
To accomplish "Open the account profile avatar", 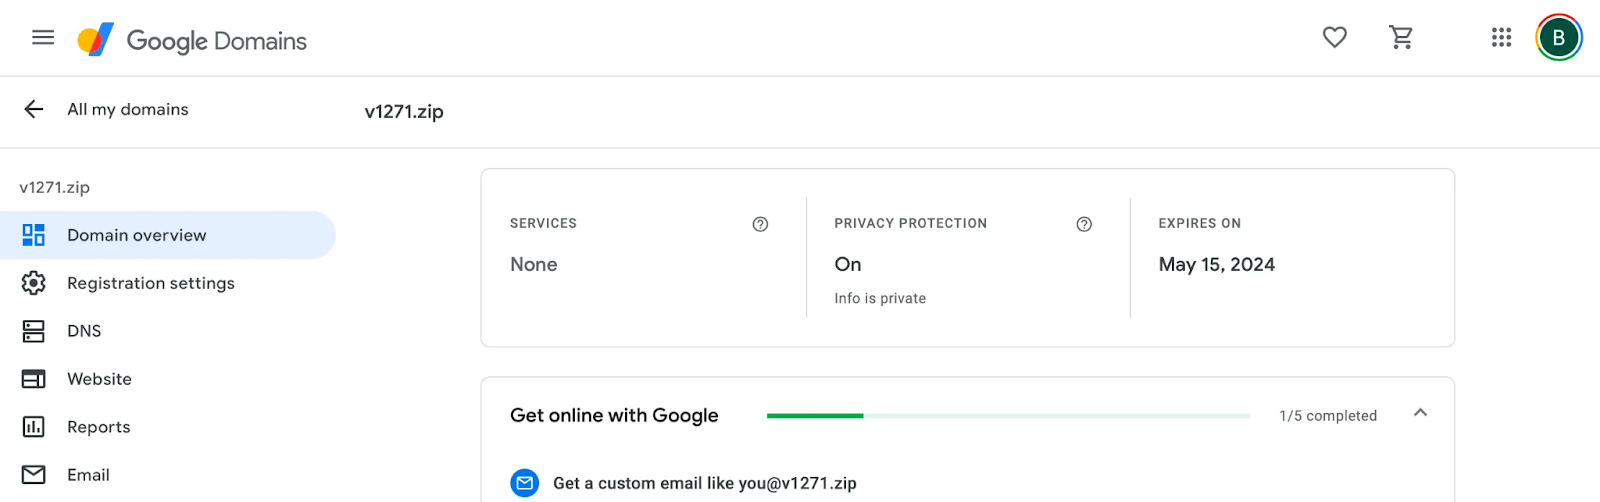I will point(1558,38).
